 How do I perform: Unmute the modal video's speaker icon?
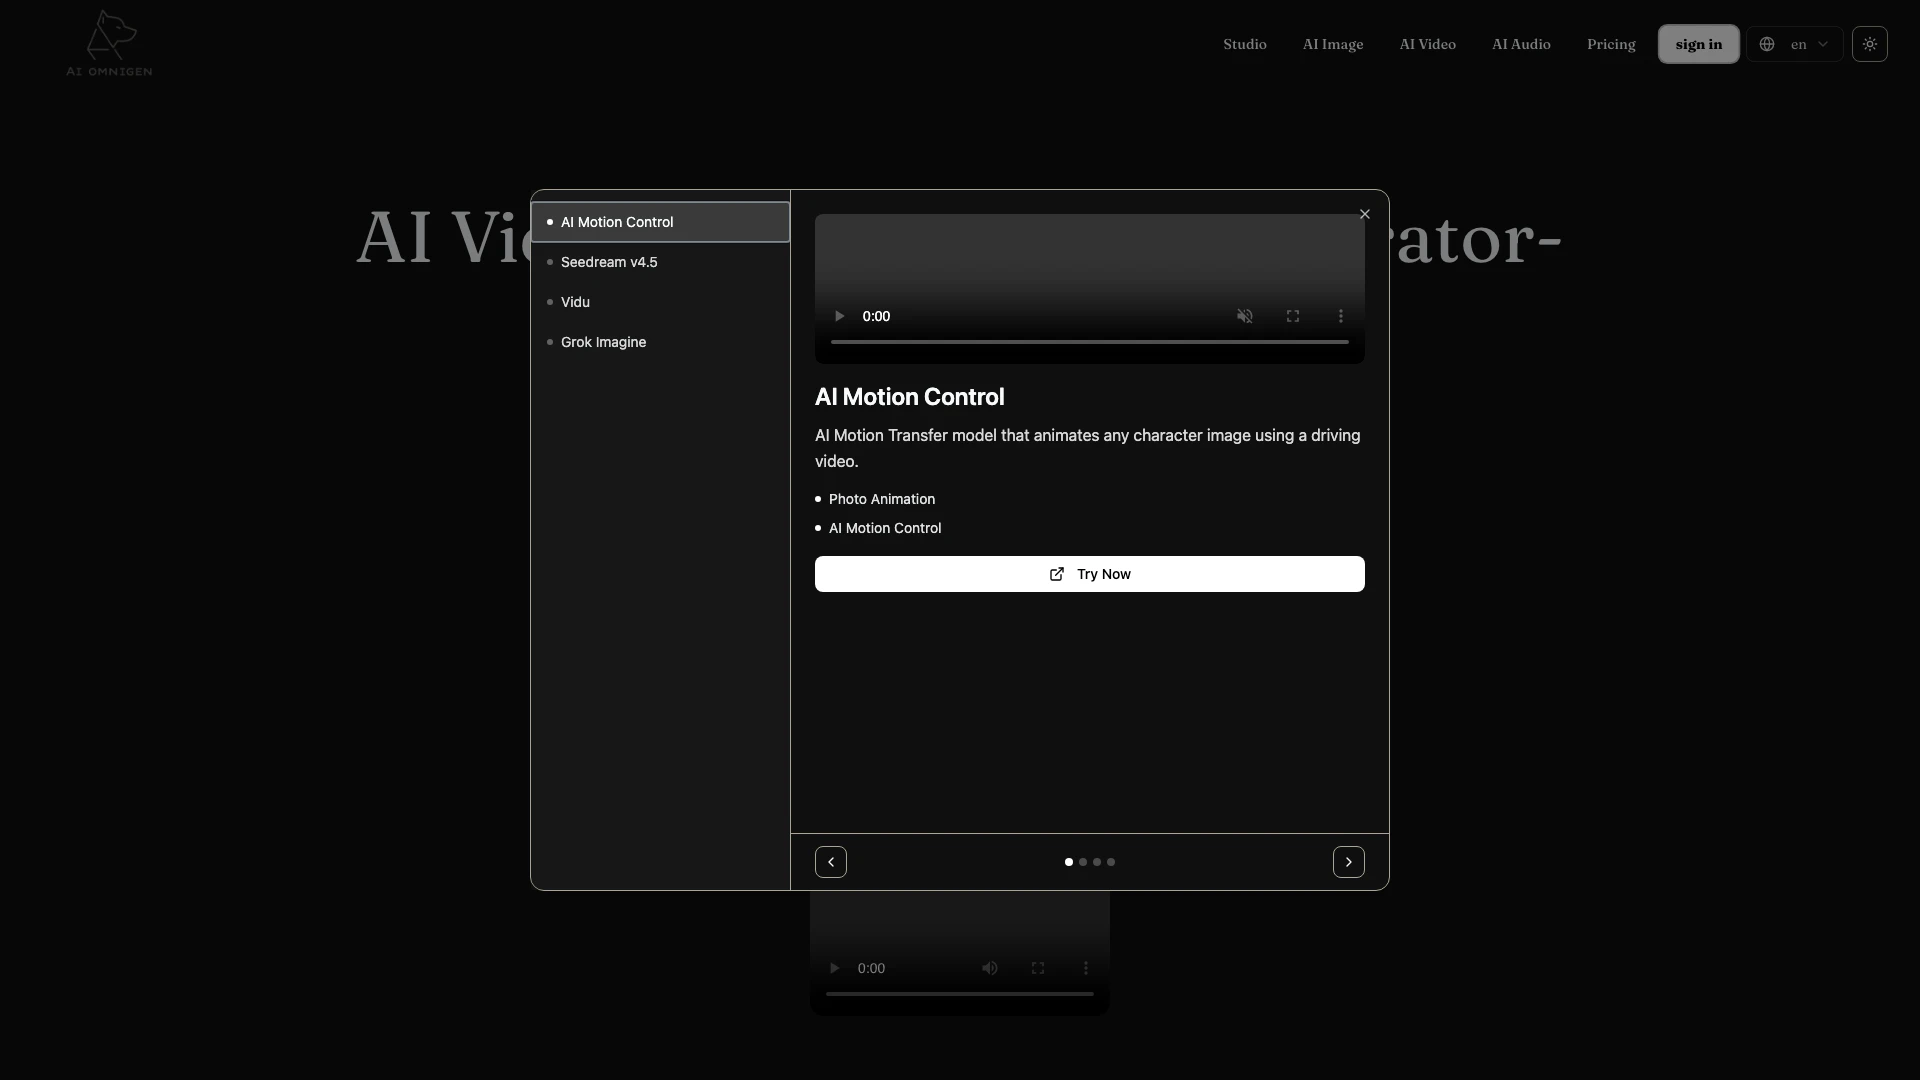[1244, 316]
